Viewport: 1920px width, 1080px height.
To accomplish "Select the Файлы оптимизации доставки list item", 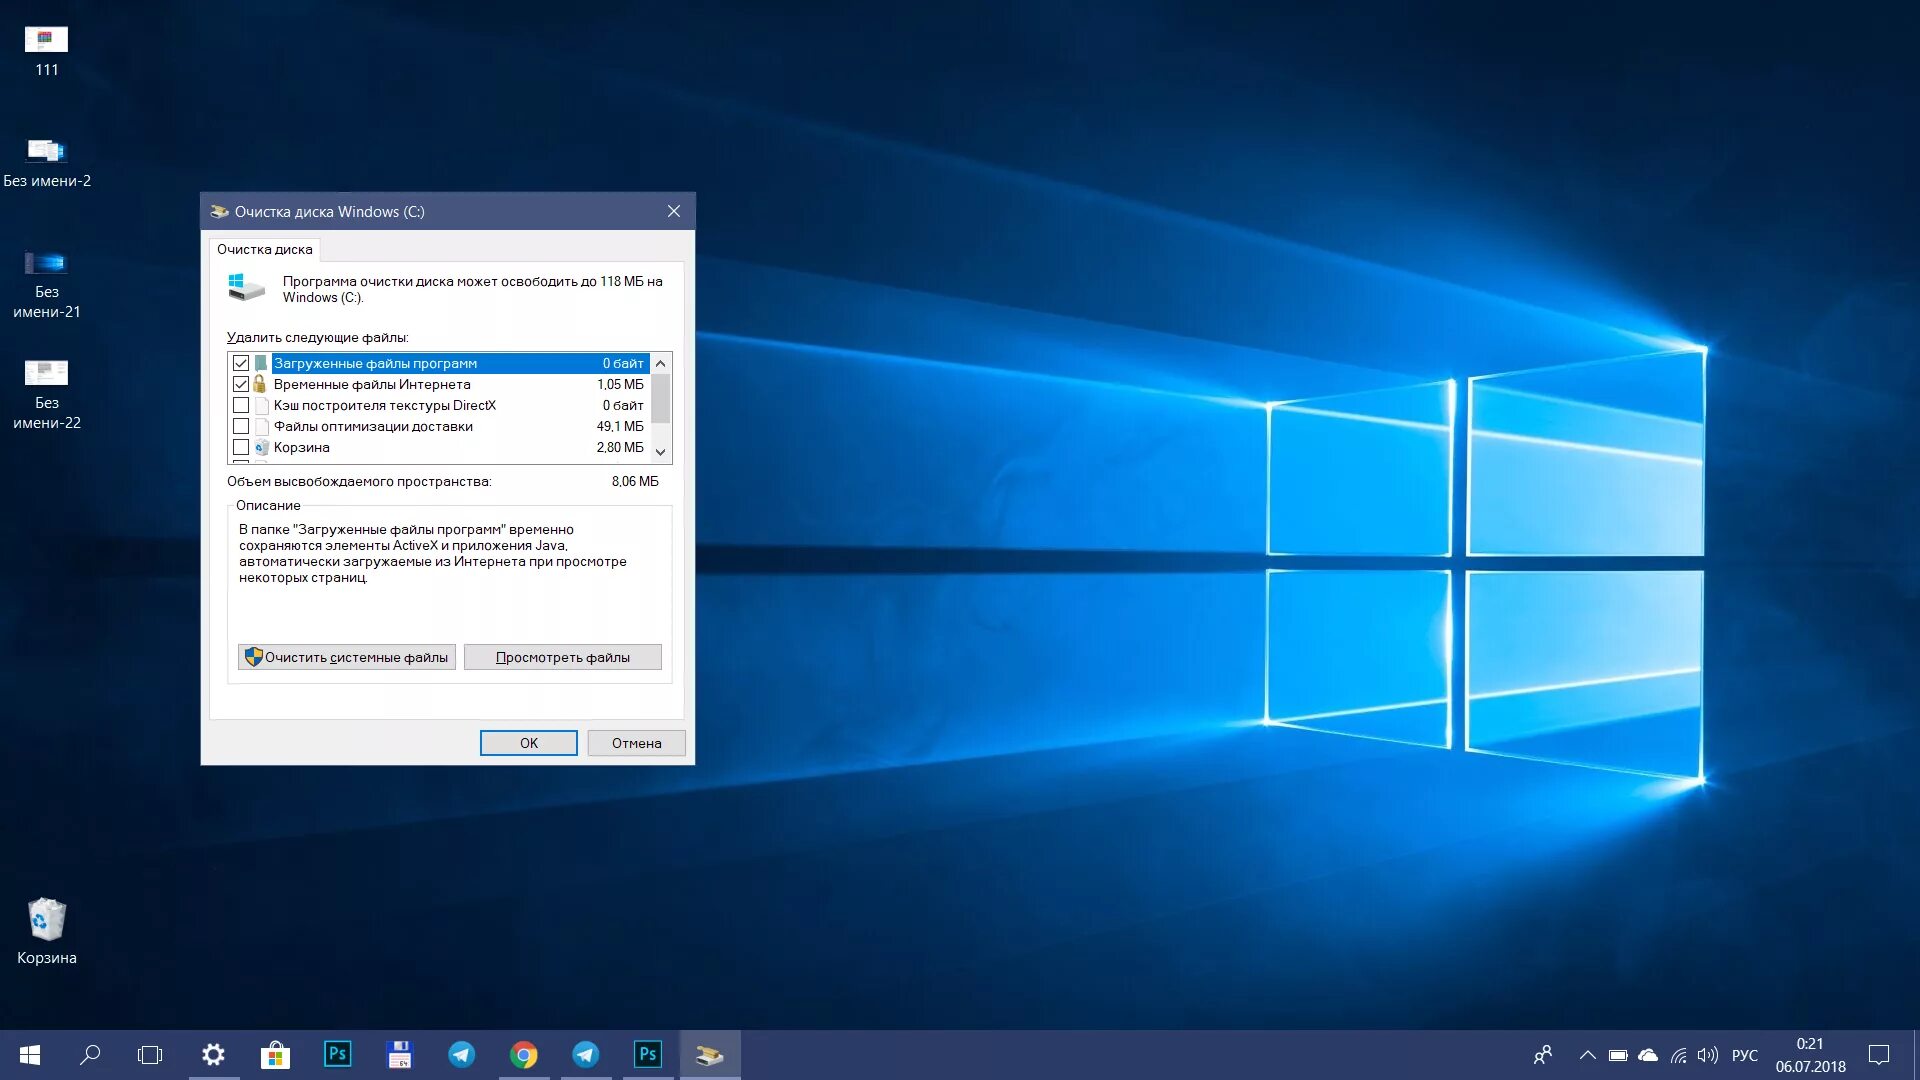I will coord(373,426).
